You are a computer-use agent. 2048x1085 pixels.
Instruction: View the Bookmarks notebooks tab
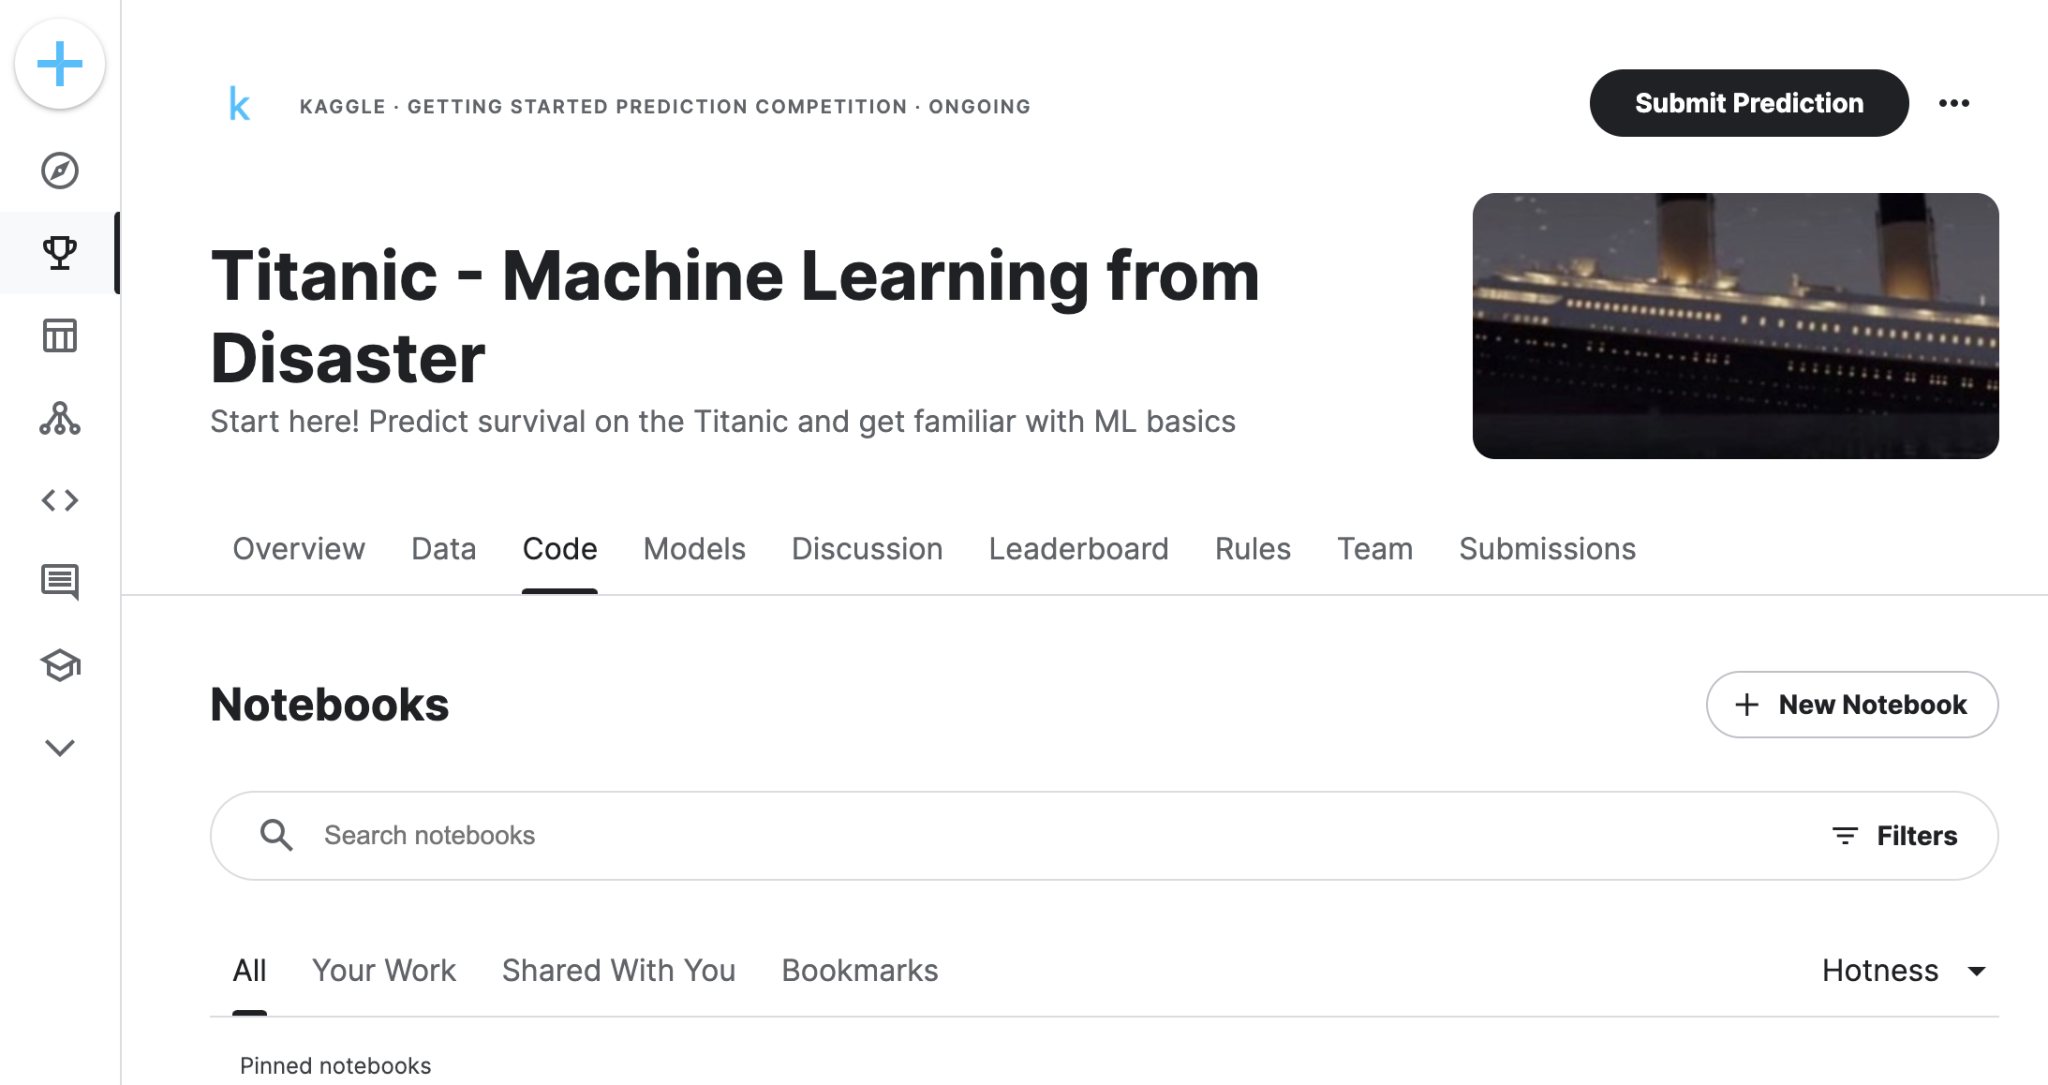(x=860, y=970)
